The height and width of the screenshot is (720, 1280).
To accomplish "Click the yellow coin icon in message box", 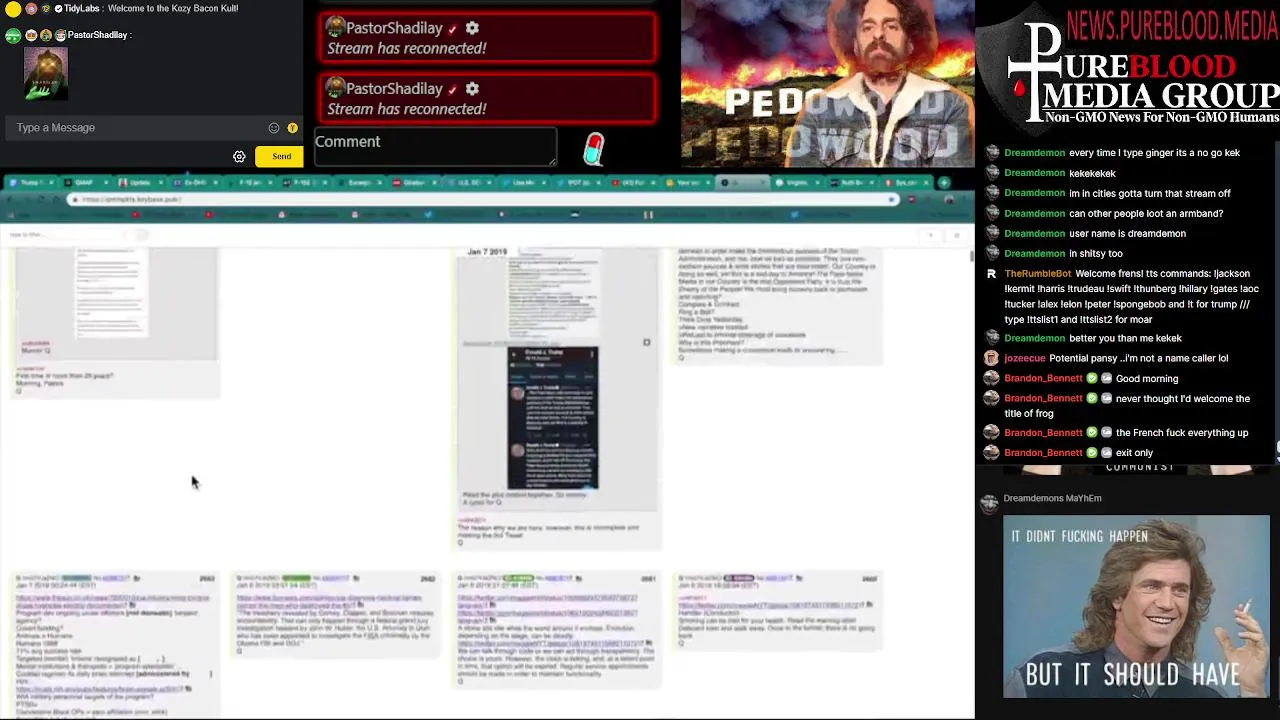I will point(292,128).
